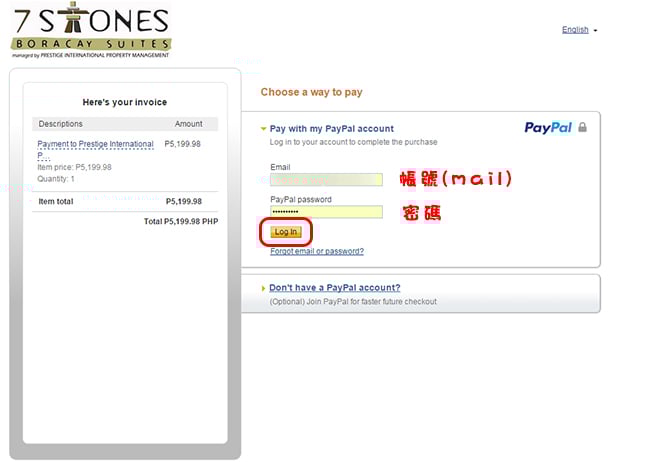Click the Log In button
650x462 pixels.
pos(286,232)
